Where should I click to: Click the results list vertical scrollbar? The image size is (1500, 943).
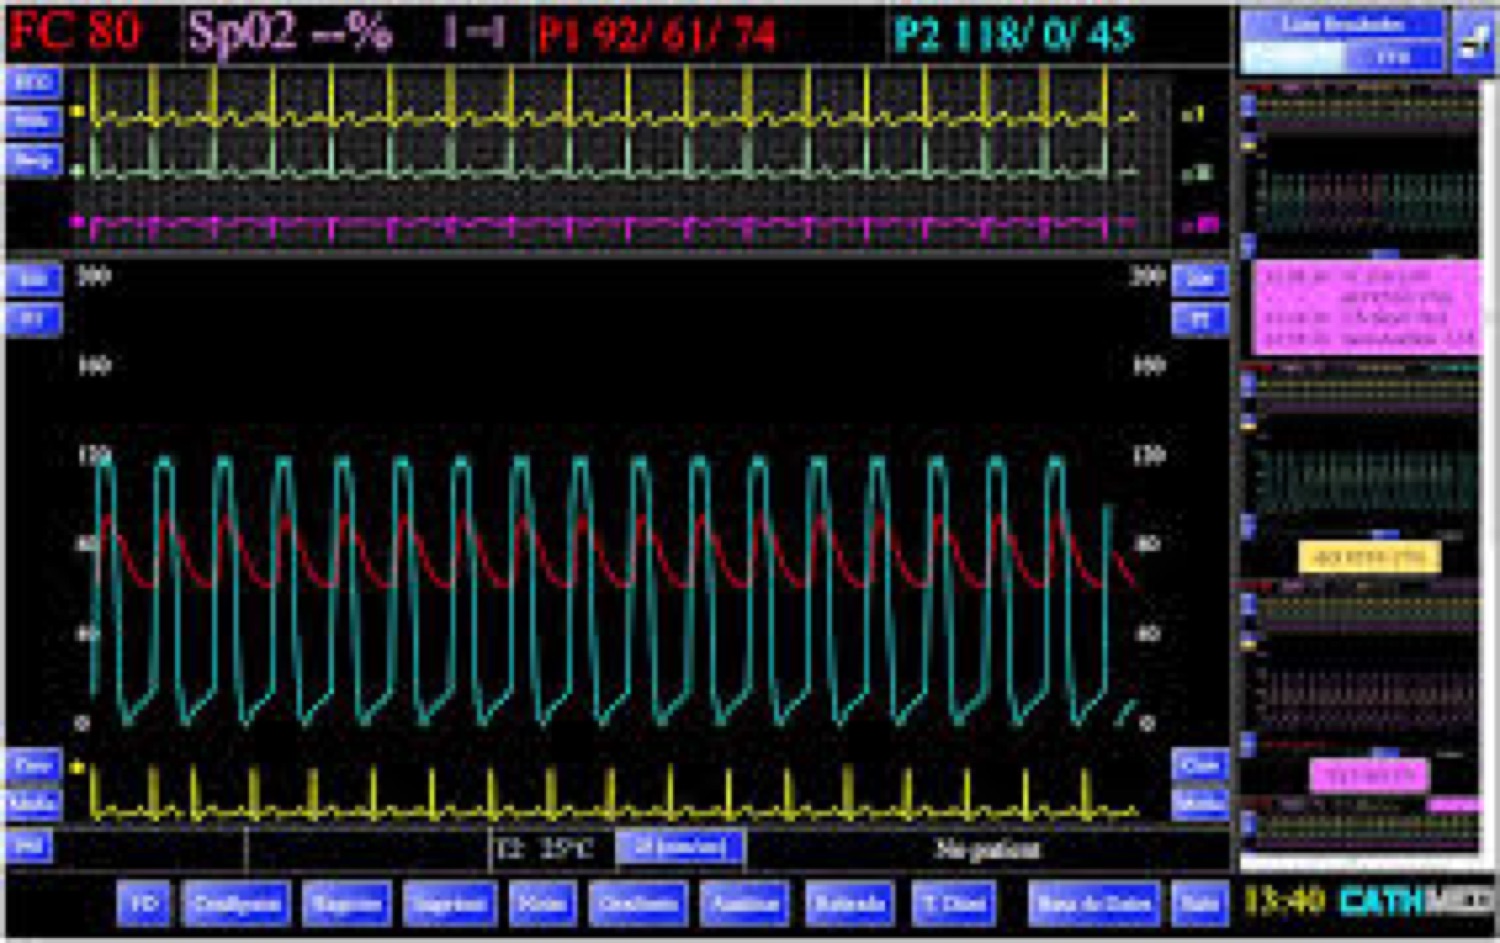(1488, 470)
